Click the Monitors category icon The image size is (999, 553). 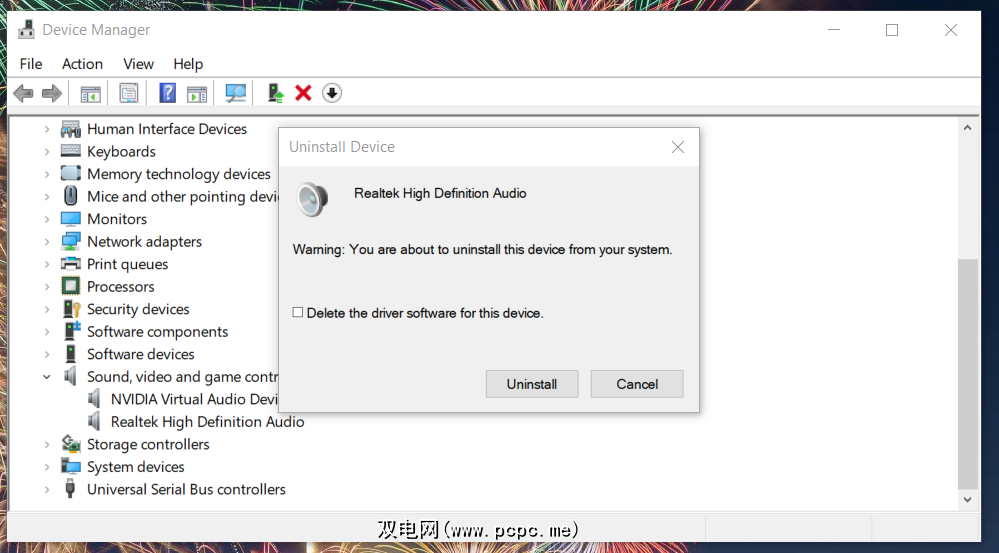tap(70, 219)
